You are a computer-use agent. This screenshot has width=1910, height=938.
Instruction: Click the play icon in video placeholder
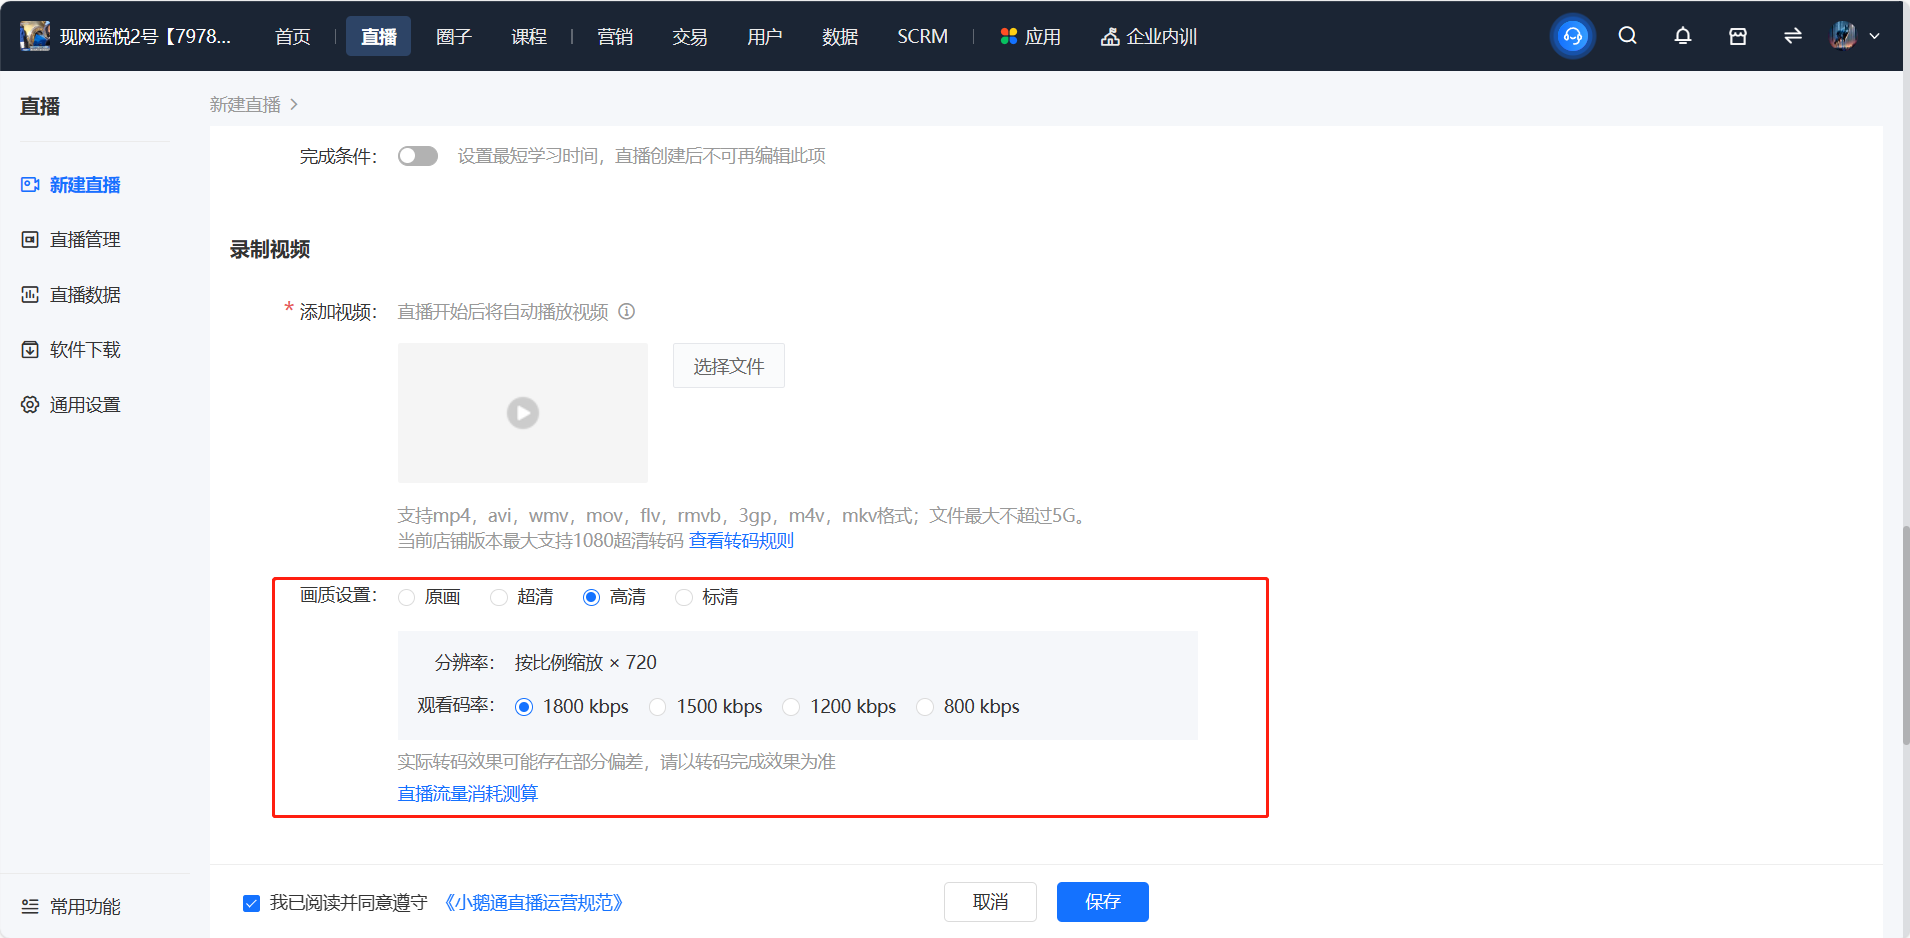523,413
